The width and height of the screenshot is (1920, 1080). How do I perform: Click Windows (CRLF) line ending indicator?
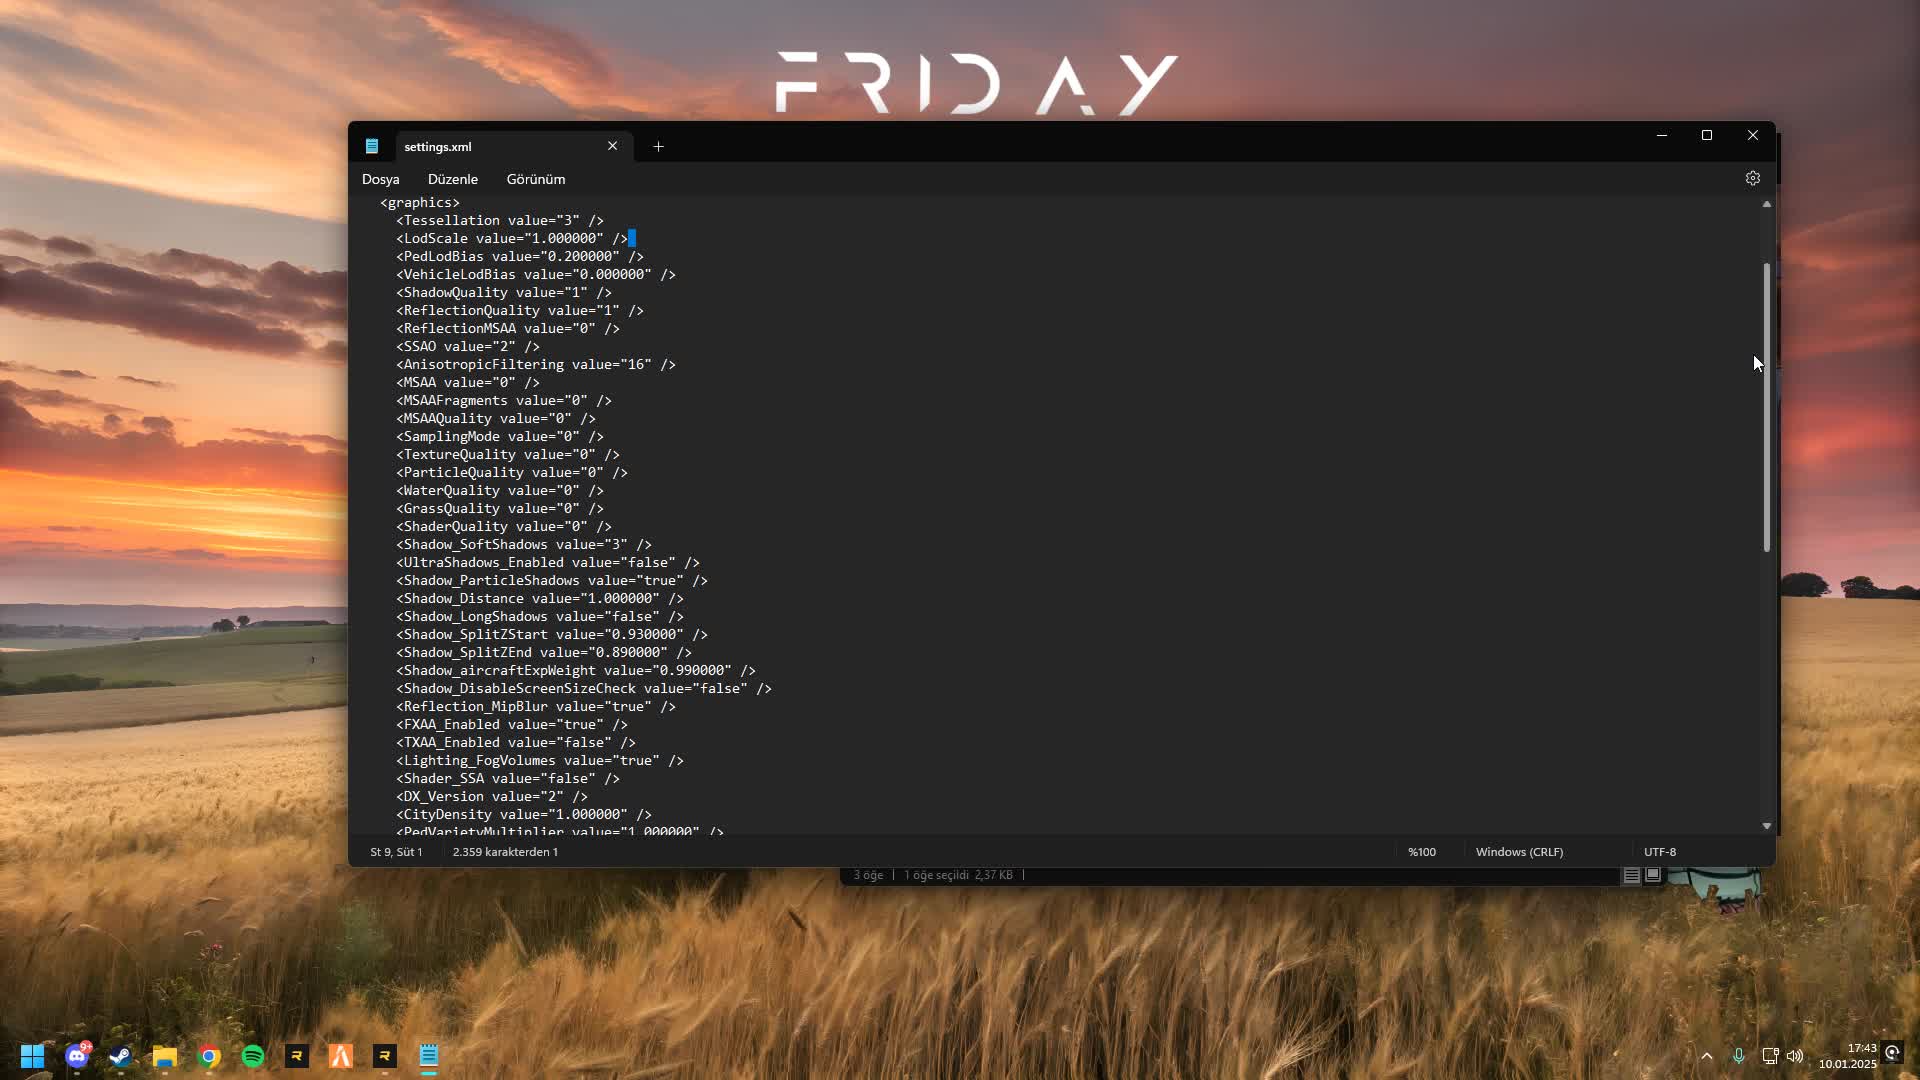point(1519,852)
